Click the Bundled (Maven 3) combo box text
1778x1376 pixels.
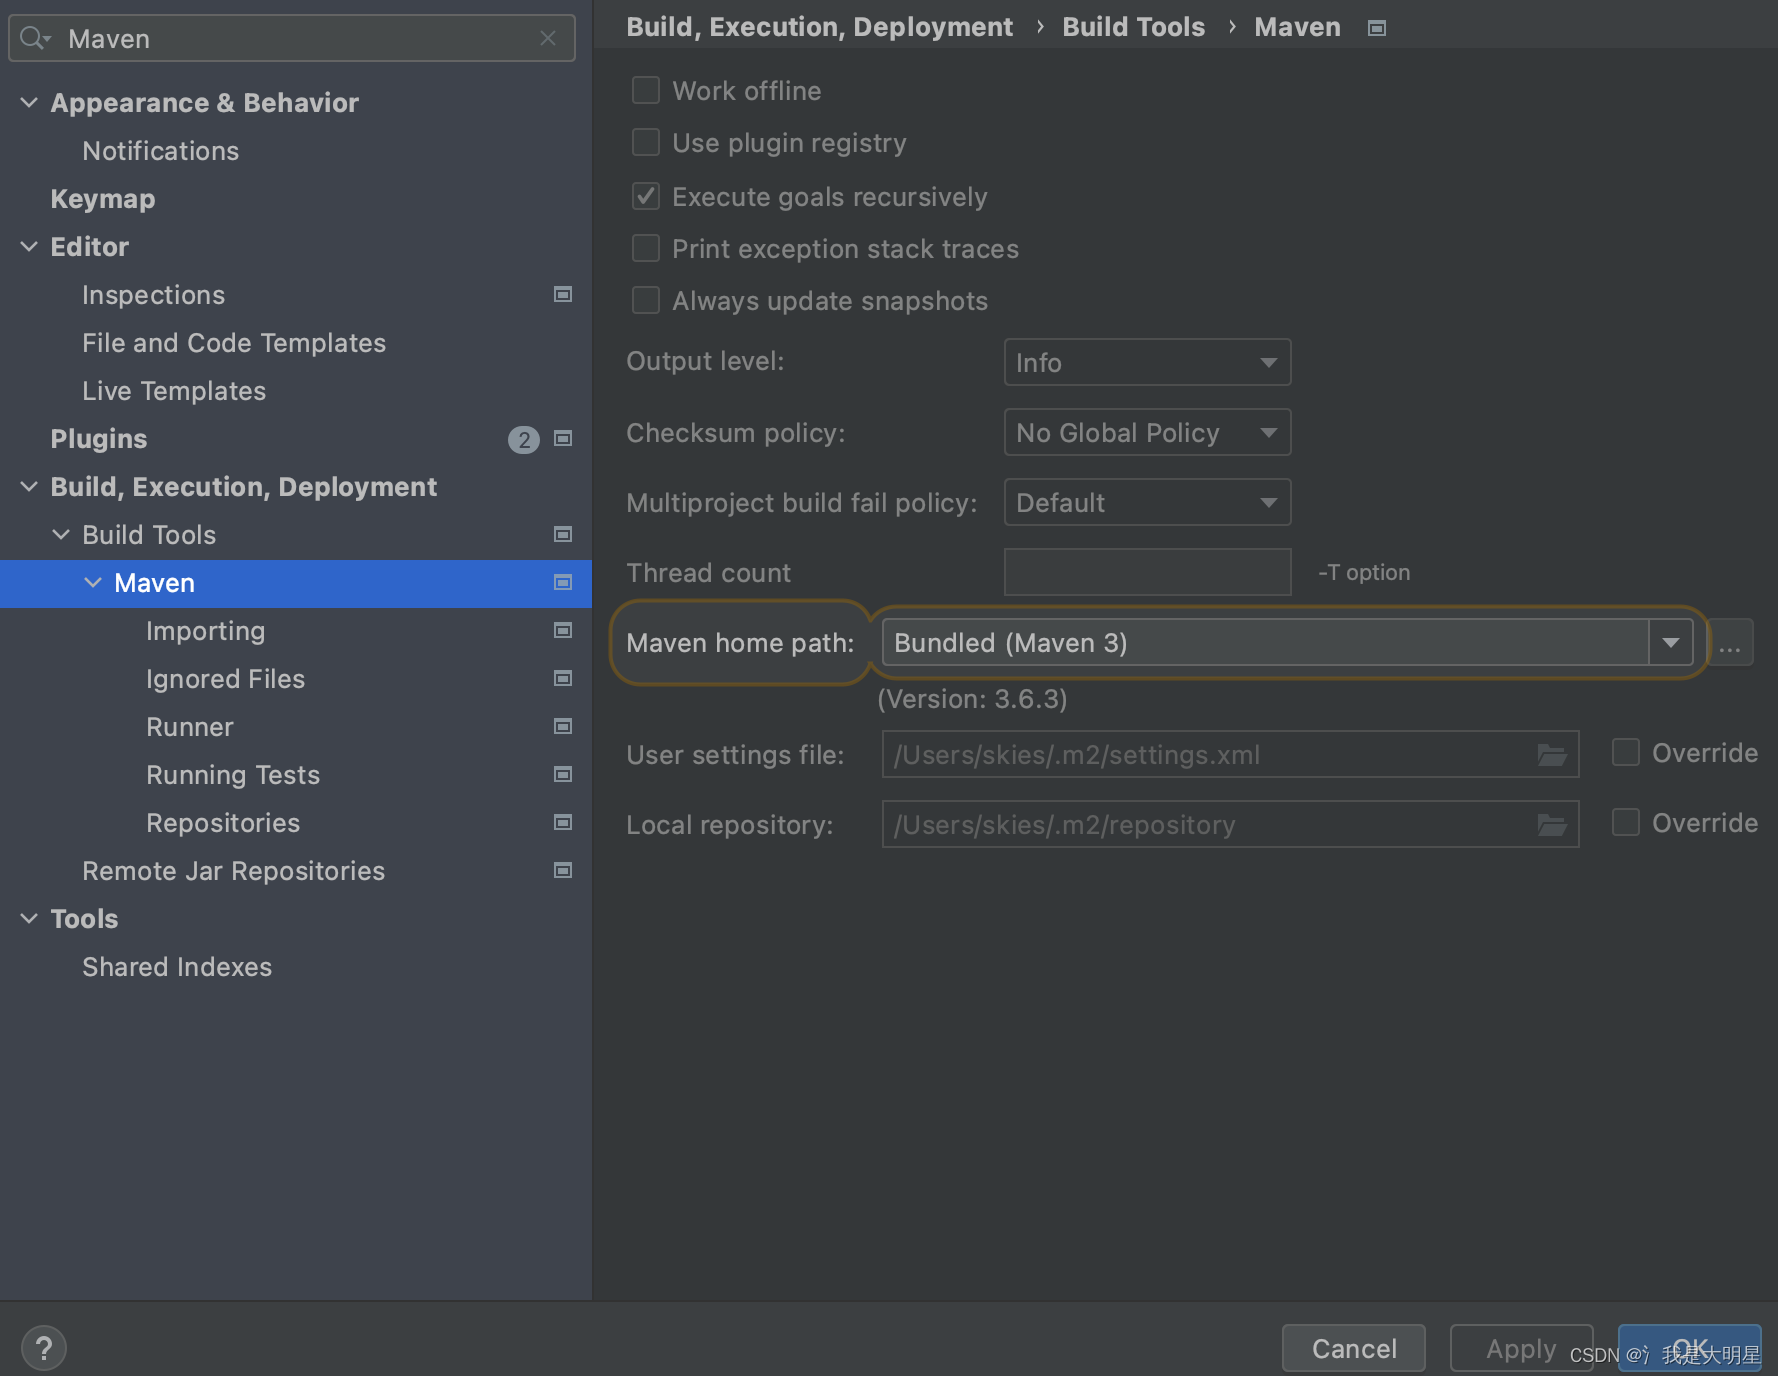click(1010, 643)
